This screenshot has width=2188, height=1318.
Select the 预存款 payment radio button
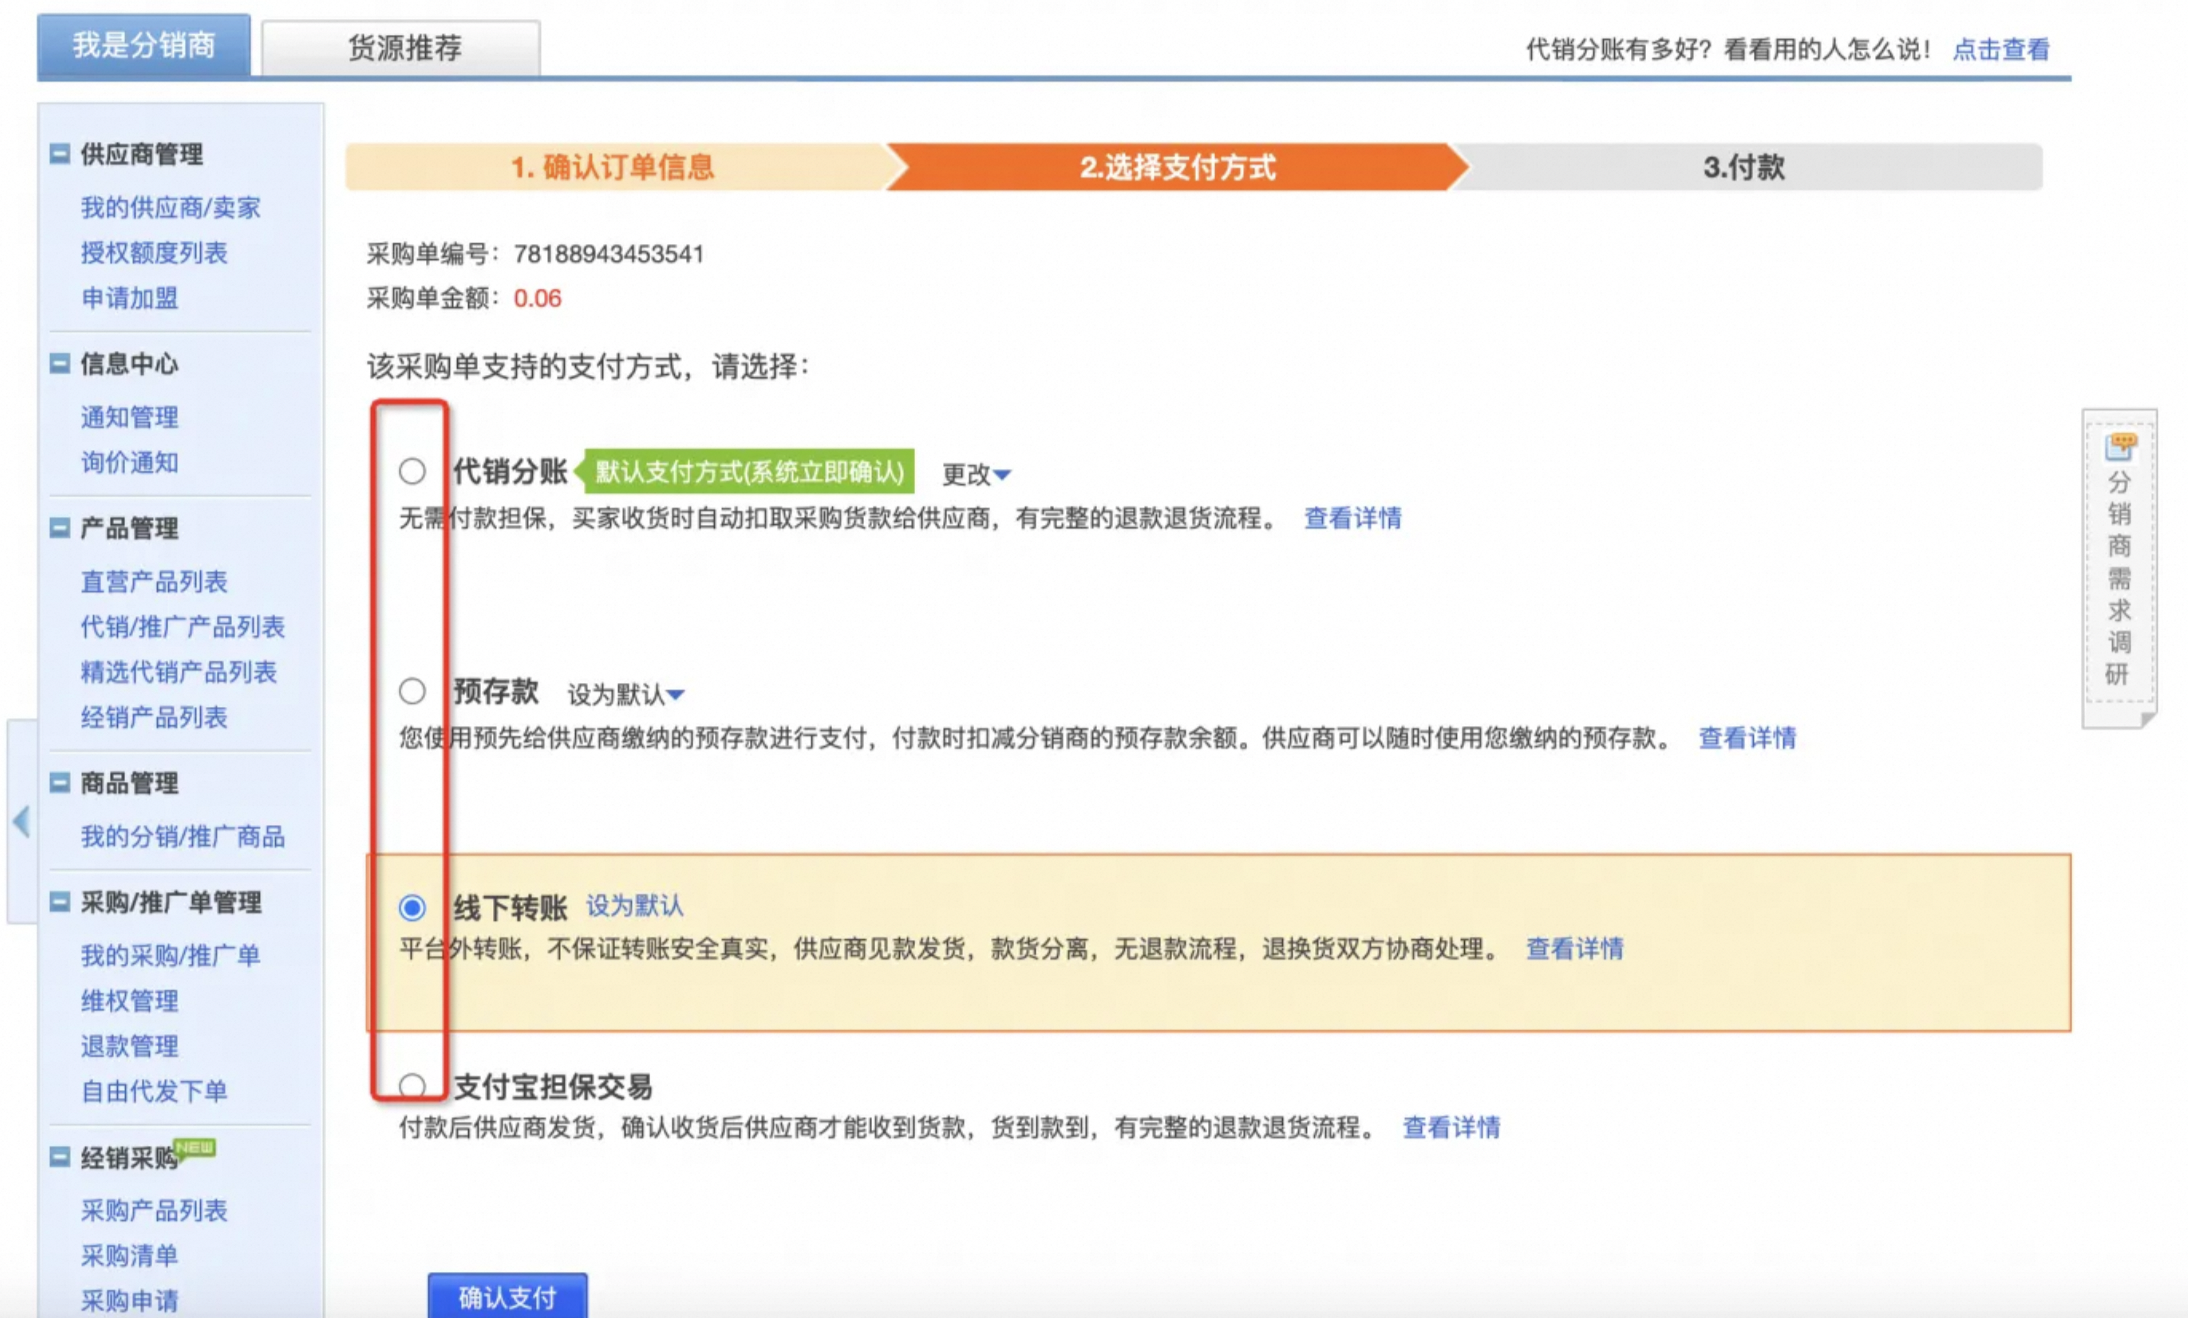coord(412,691)
